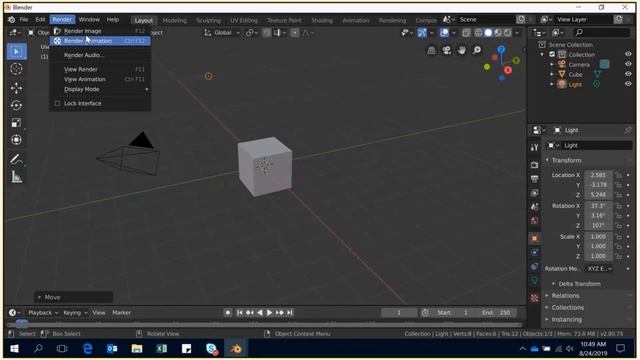Choose Render Image menu entry

pyautogui.click(x=100, y=31)
